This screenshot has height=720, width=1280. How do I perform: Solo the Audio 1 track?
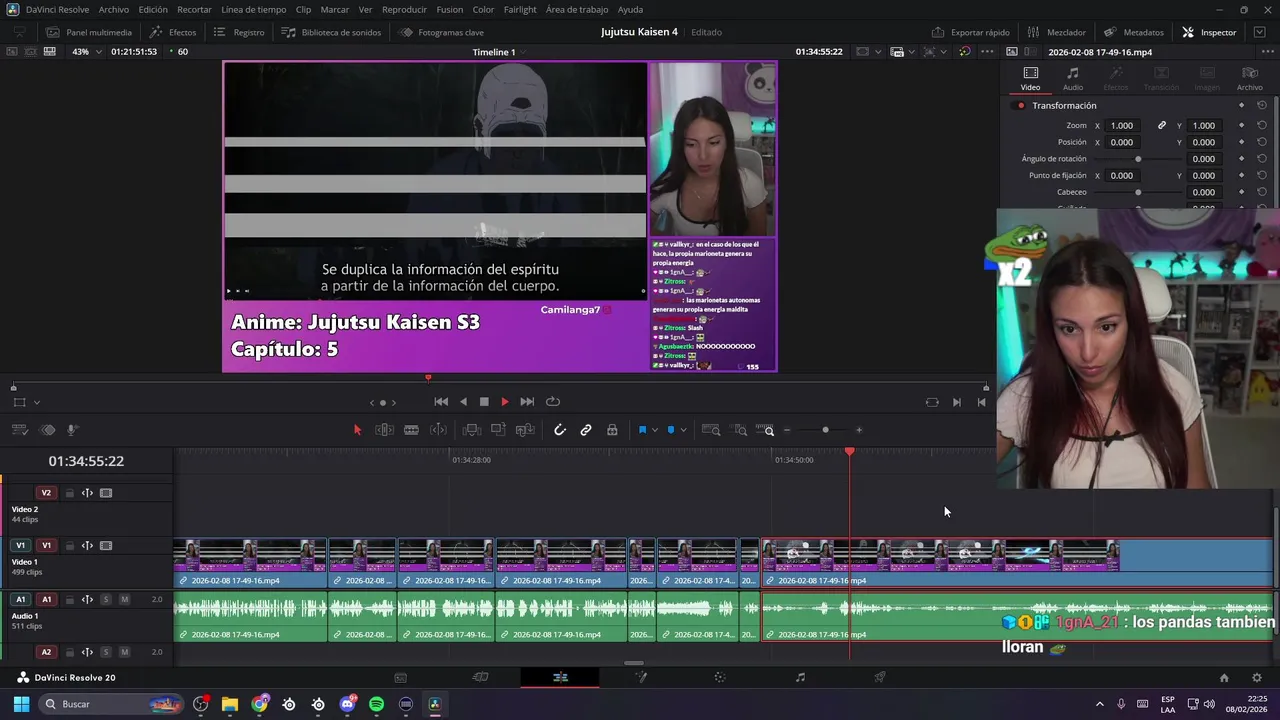tap(105, 599)
